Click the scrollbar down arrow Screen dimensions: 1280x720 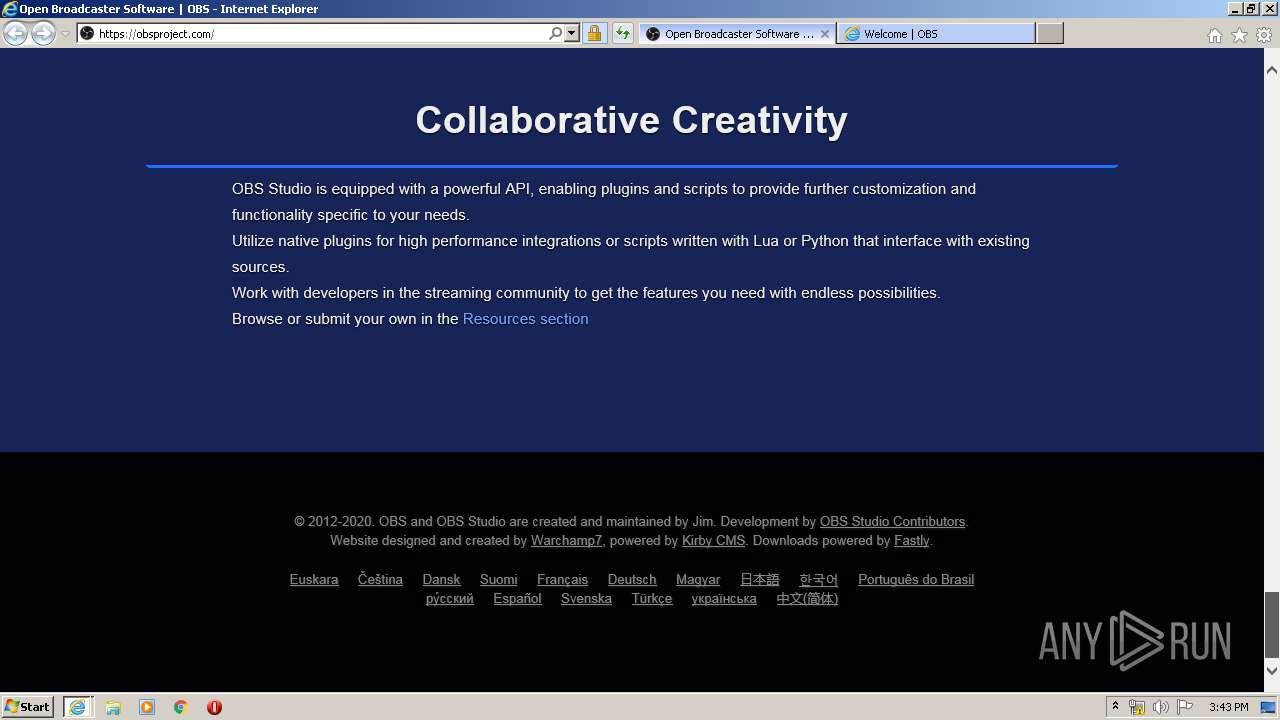[1272, 670]
